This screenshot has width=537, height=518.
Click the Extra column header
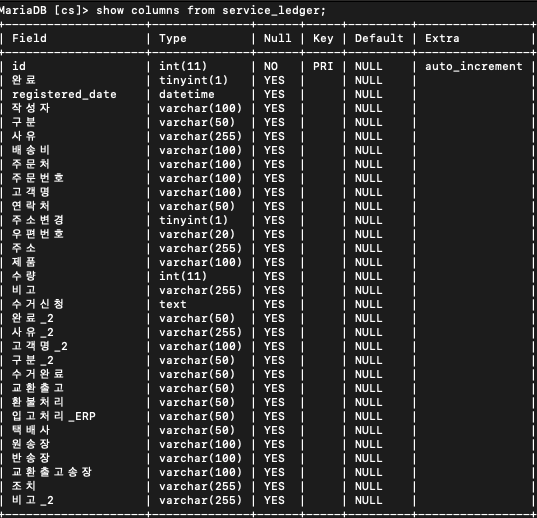[442, 38]
